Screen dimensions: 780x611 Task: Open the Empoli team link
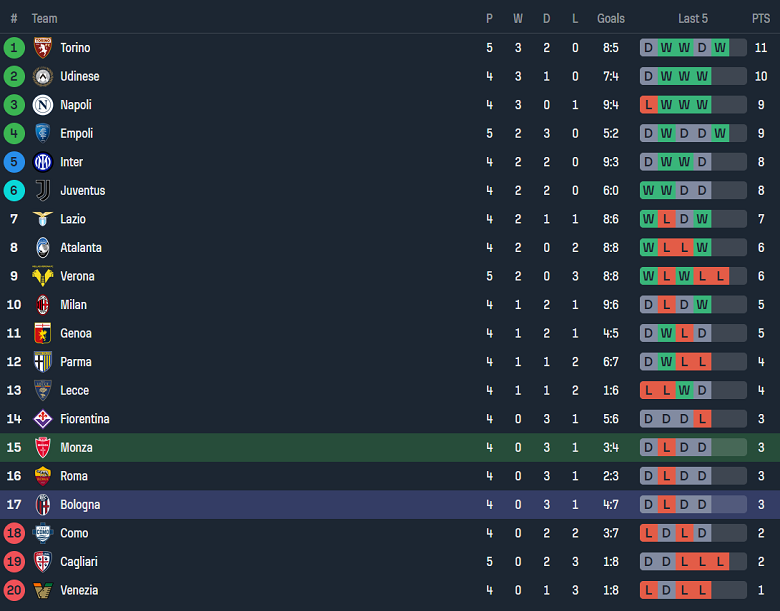pos(76,133)
